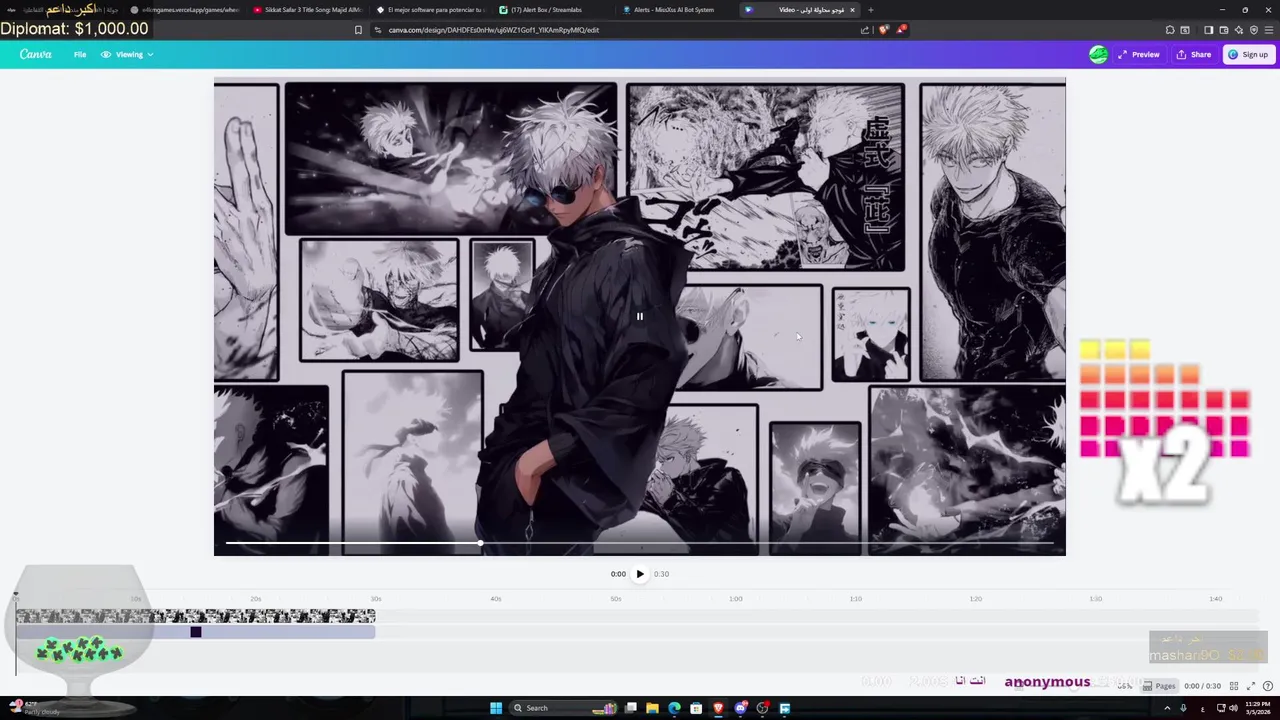Jump to the 40s mark on the timeline ruler
The width and height of the screenshot is (1280, 720).
496,598
